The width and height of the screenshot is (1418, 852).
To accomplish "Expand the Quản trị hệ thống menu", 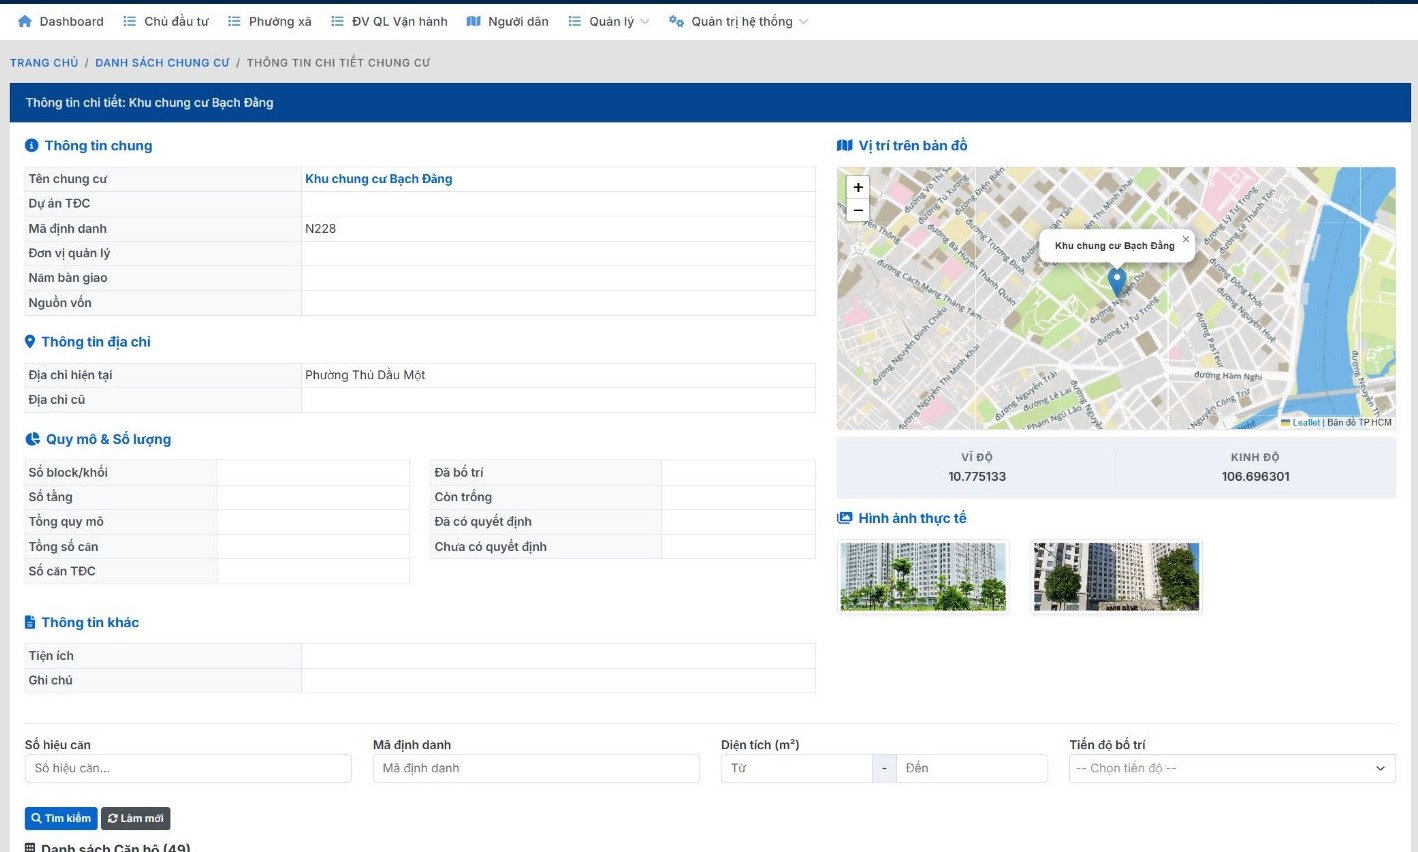I will tap(739, 21).
